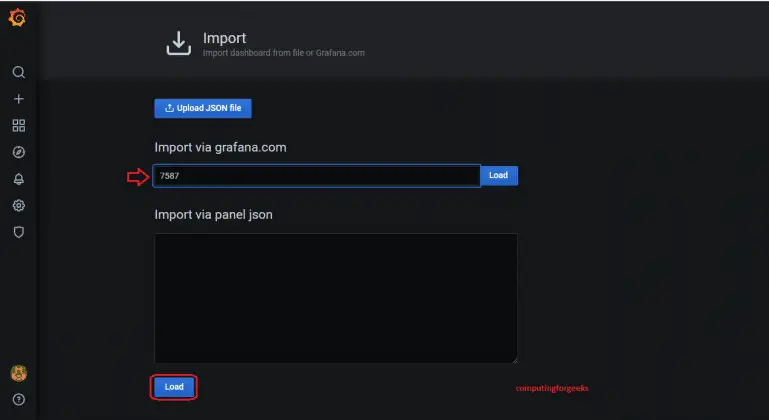The image size is (769, 420).
Task: Click the Import download icon in the header
Action: 178,44
